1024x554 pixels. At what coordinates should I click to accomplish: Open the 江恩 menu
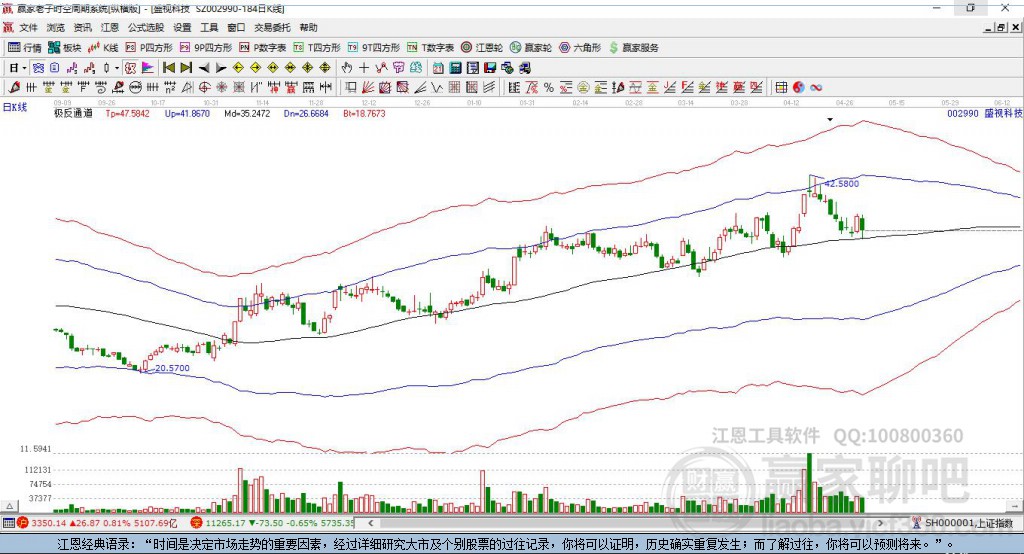point(110,27)
